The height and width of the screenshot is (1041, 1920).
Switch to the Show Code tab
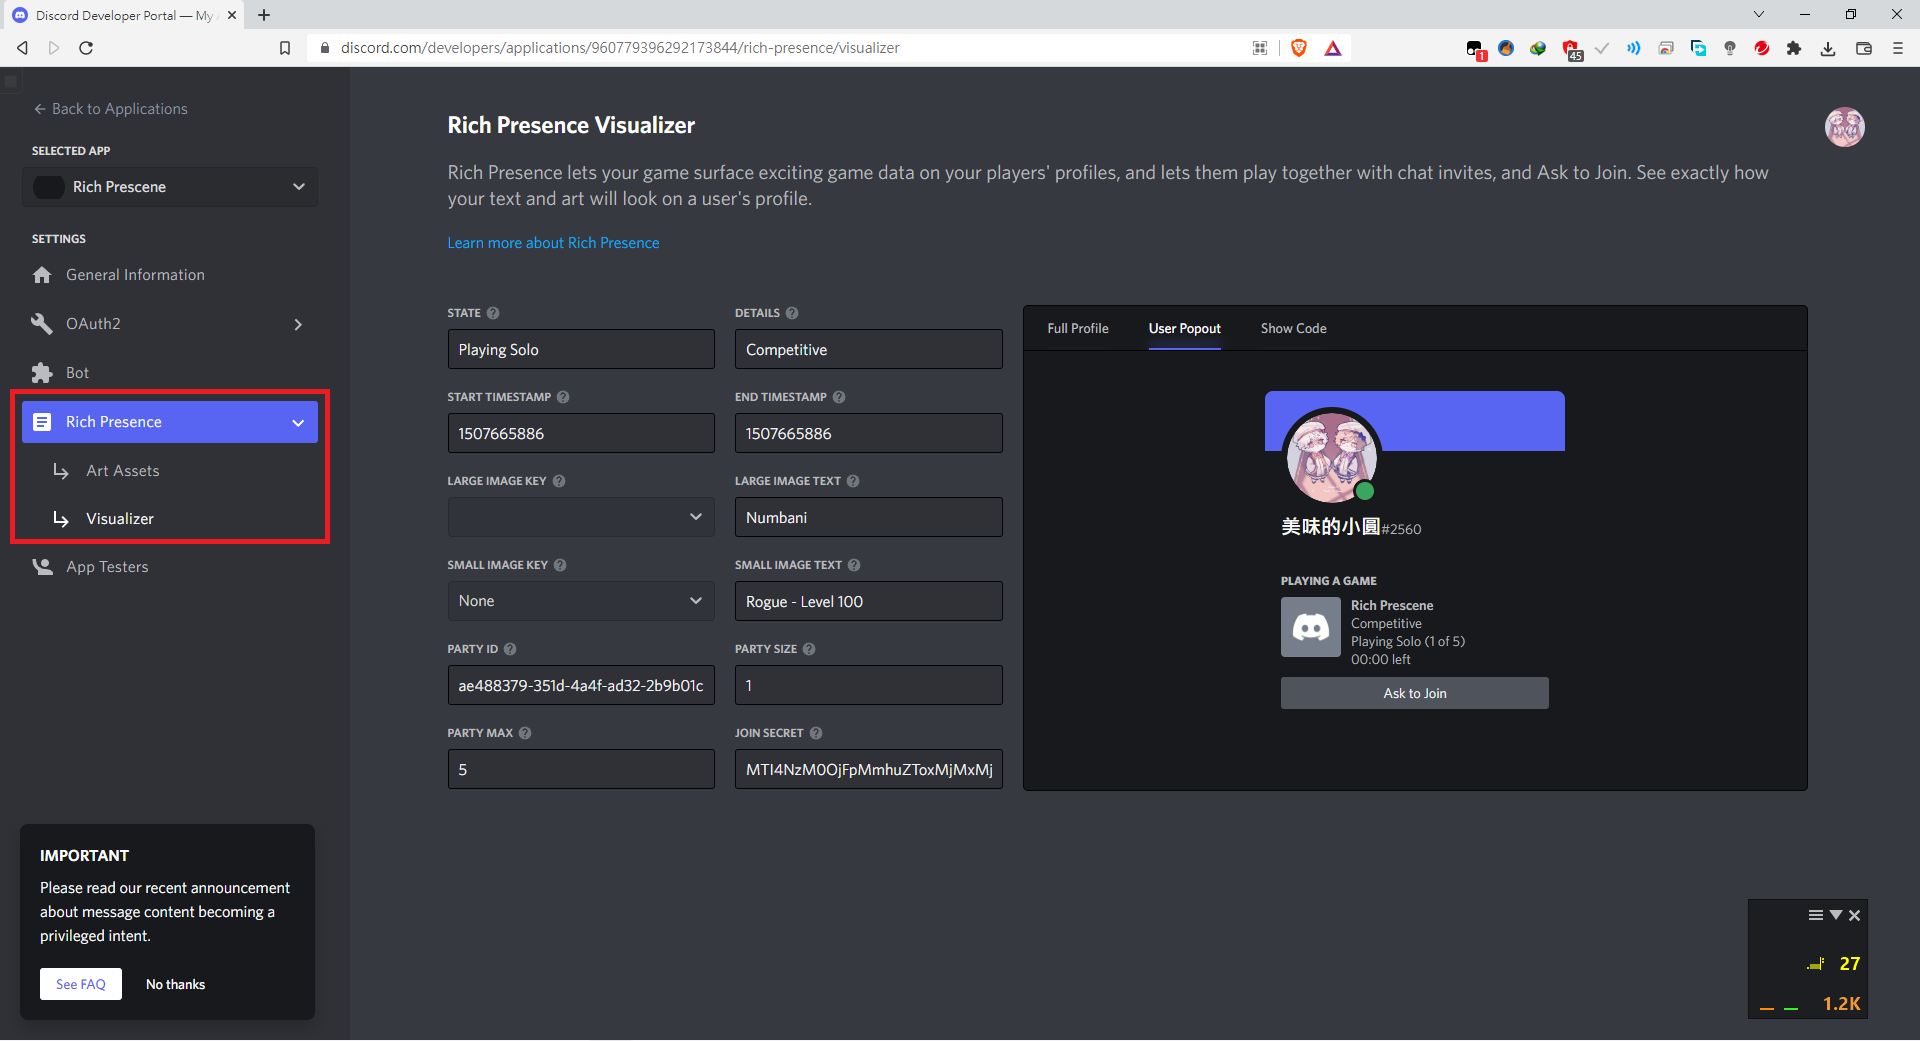pos(1292,328)
